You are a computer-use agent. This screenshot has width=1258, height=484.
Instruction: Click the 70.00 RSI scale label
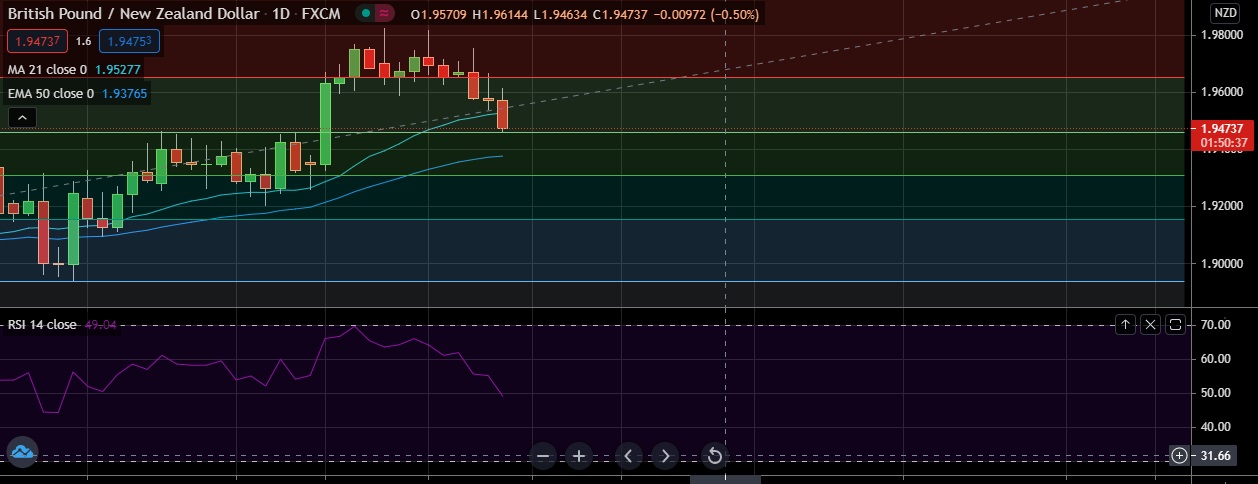pyautogui.click(x=1214, y=325)
